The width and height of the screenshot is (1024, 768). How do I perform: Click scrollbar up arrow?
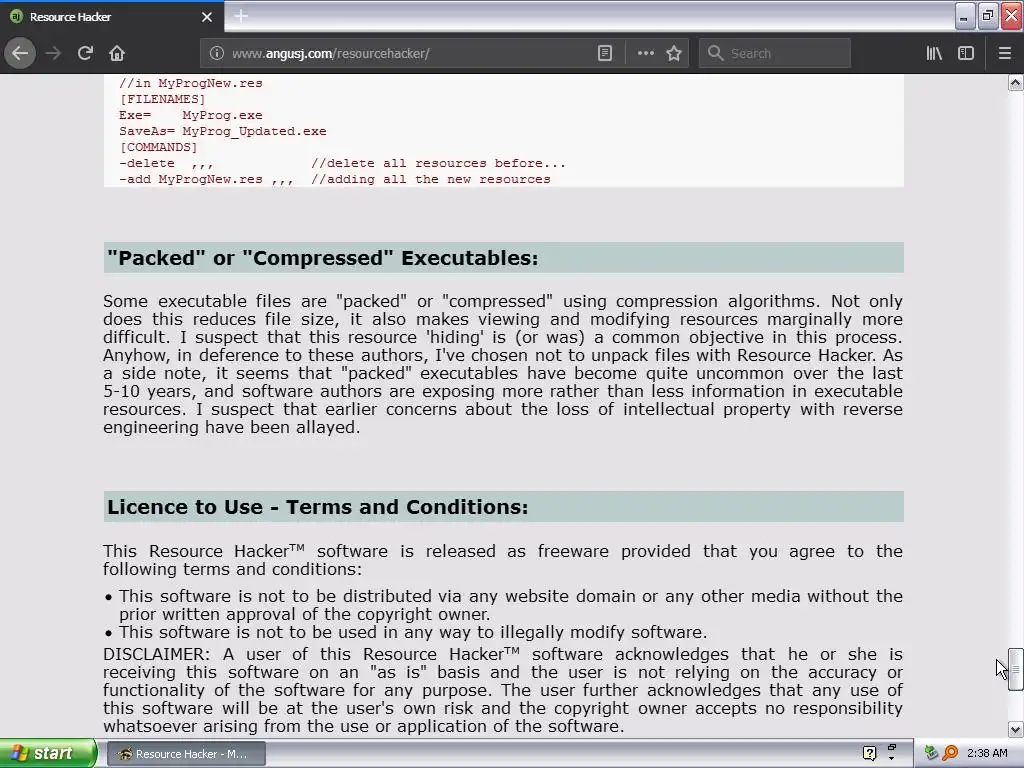click(x=1015, y=82)
